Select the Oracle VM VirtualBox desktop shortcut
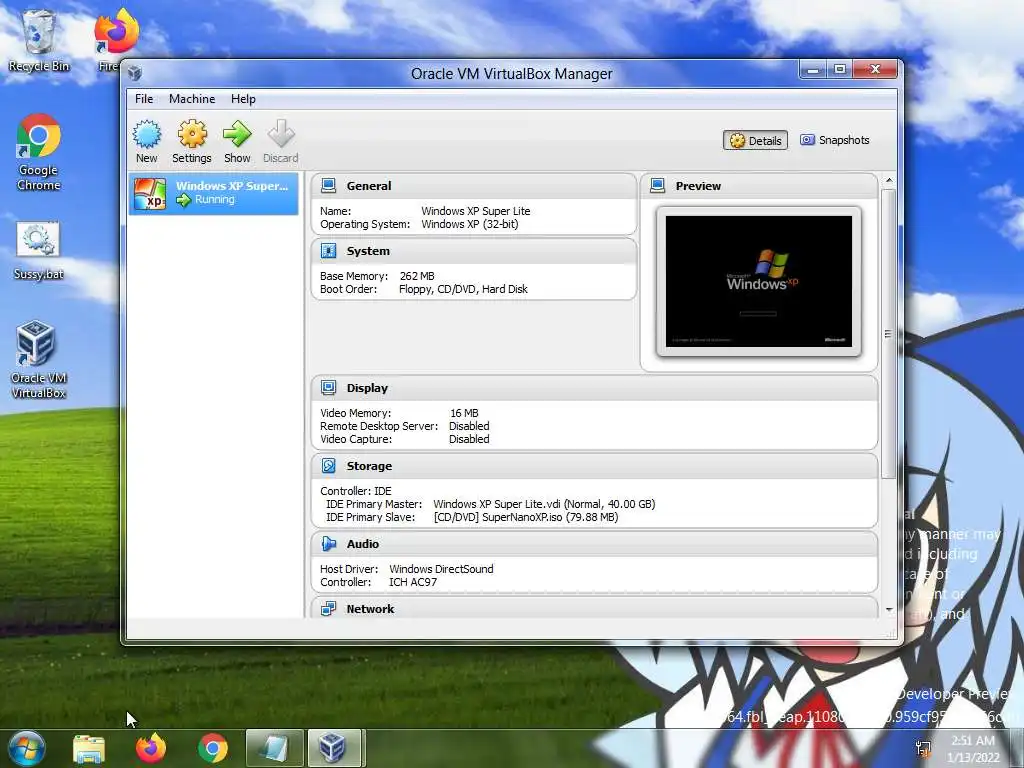Image resolution: width=1024 pixels, height=768 pixels. pos(39,360)
